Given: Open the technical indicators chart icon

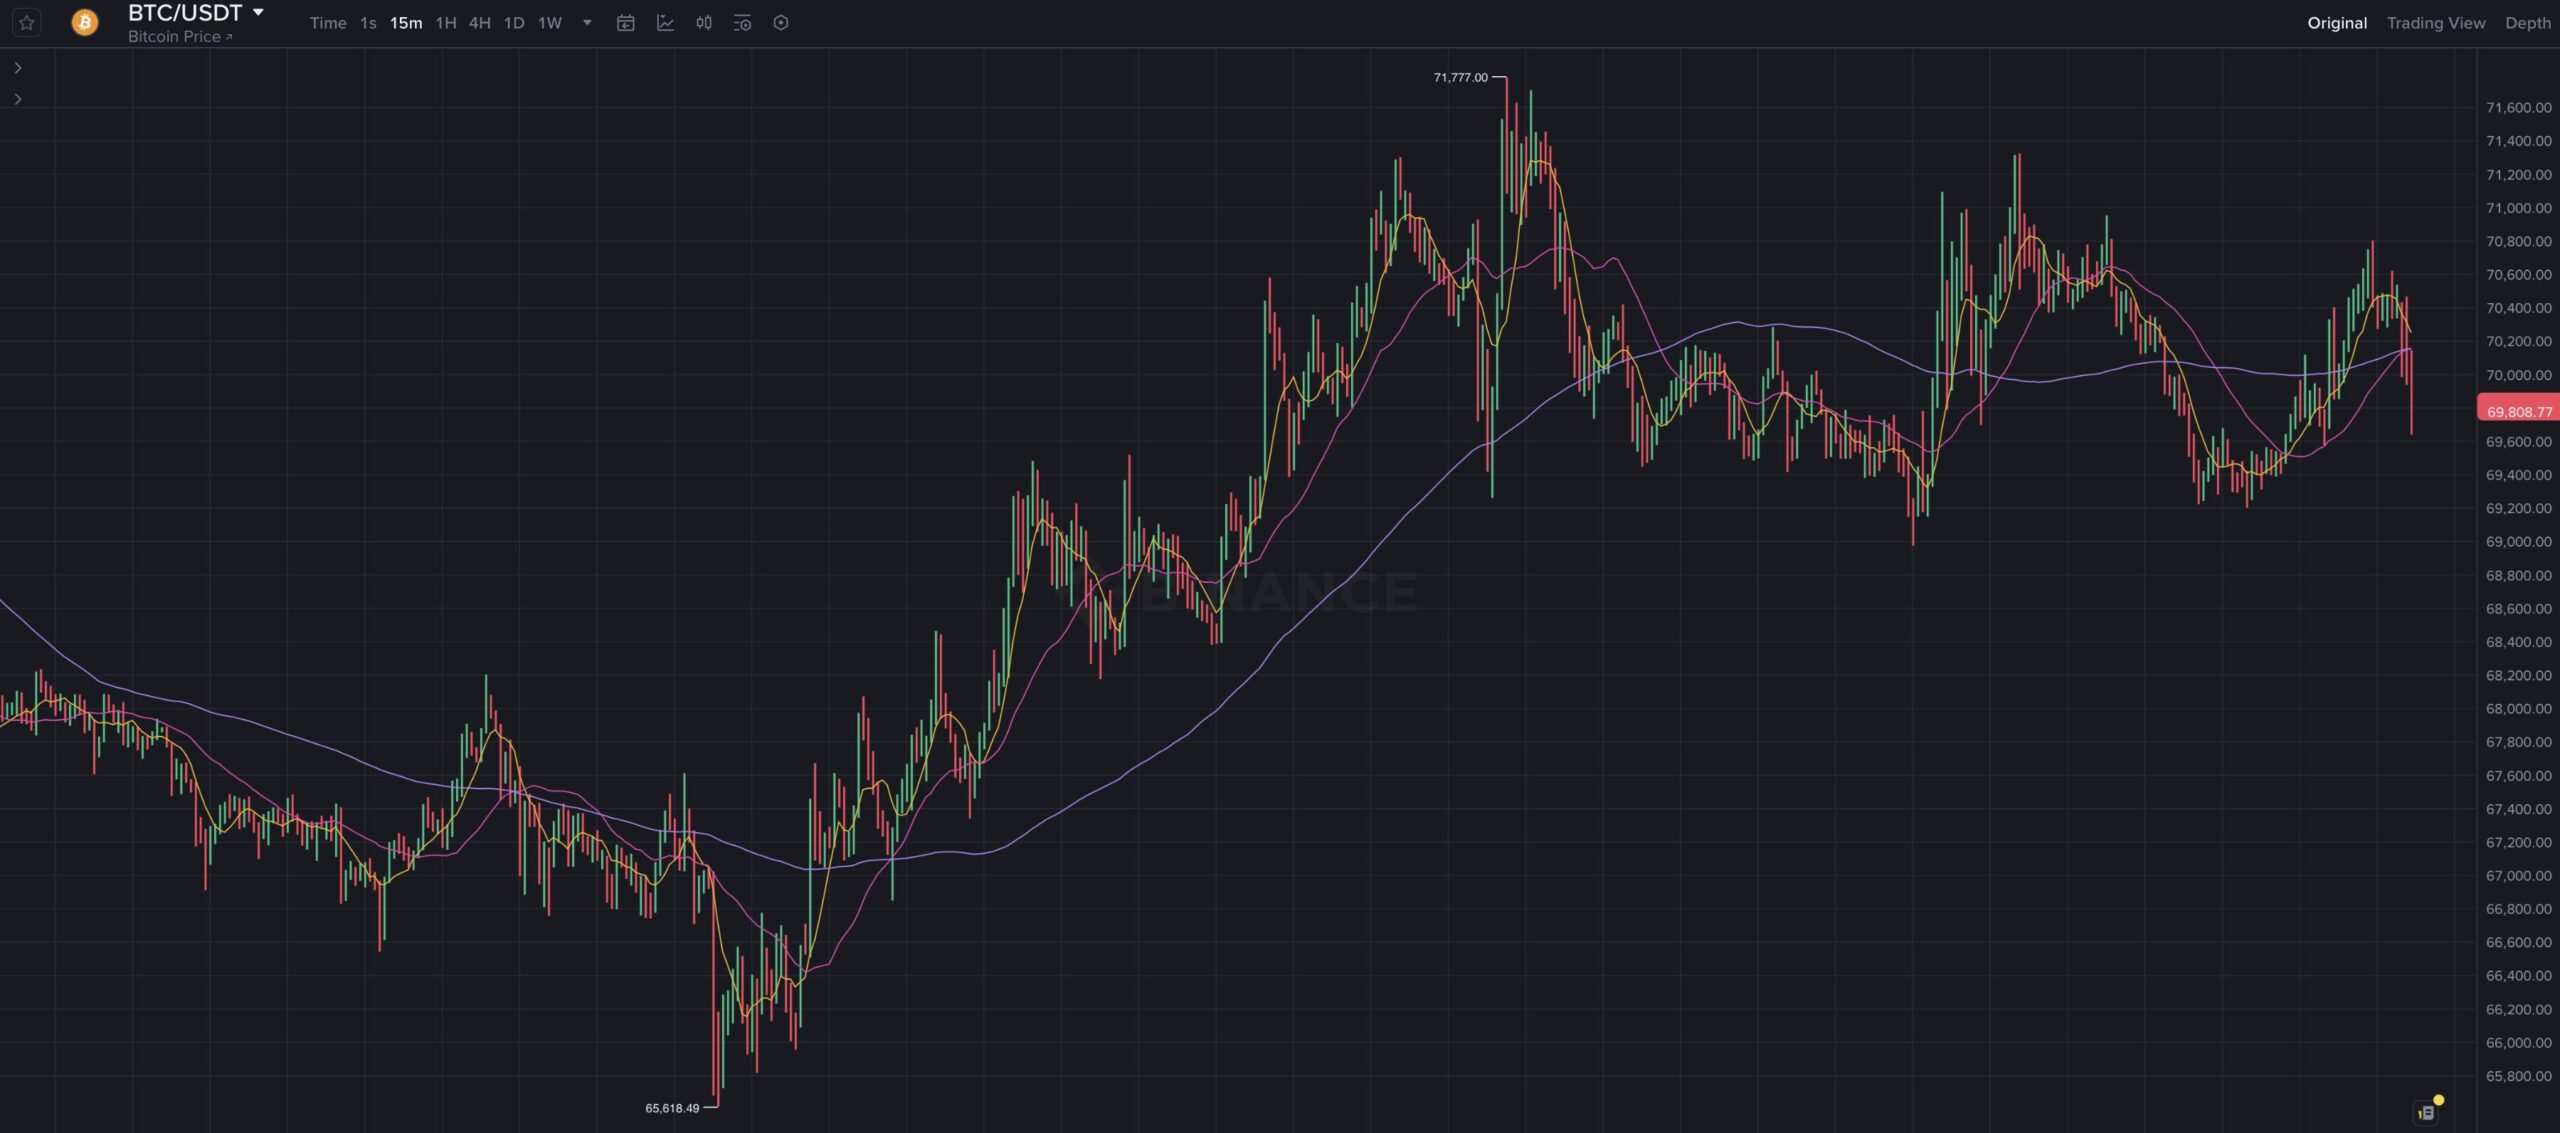Looking at the screenshot, I should pos(665,23).
